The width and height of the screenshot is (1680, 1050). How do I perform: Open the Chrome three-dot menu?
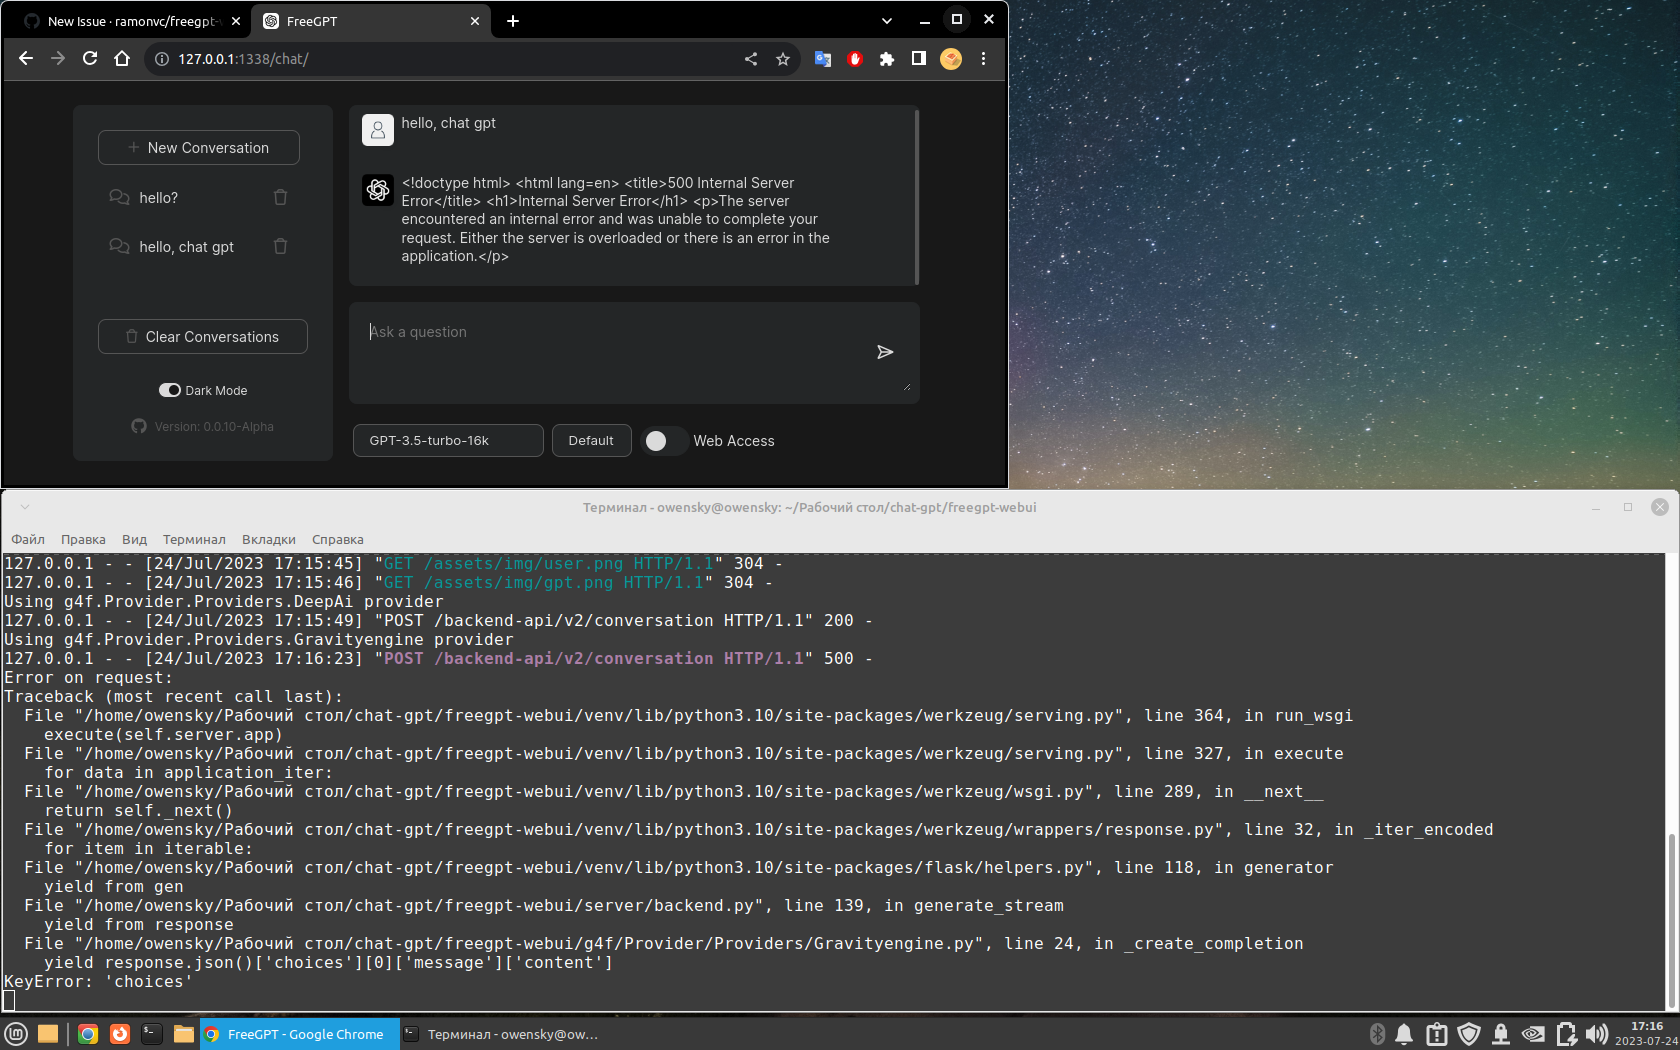[983, 59]
